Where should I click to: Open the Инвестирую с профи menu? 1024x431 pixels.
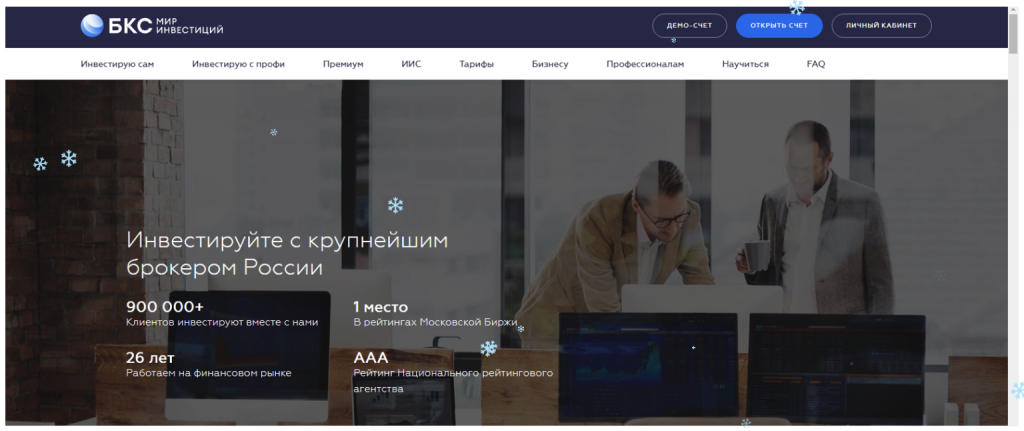coord(238,64)
